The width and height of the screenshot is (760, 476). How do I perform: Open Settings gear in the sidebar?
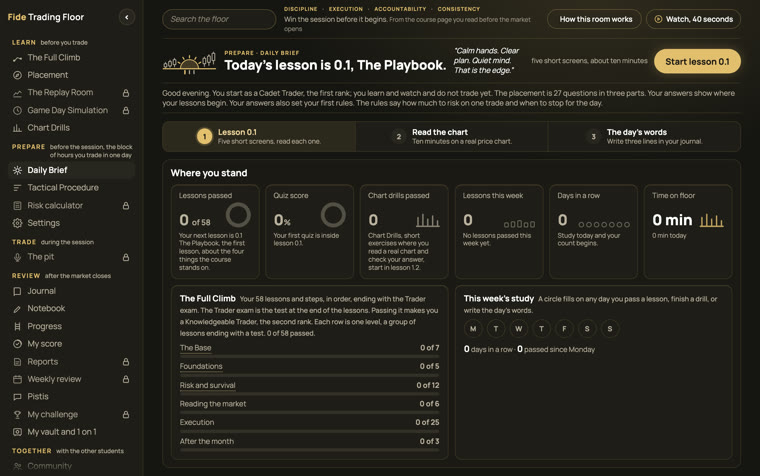pos(17,223)
